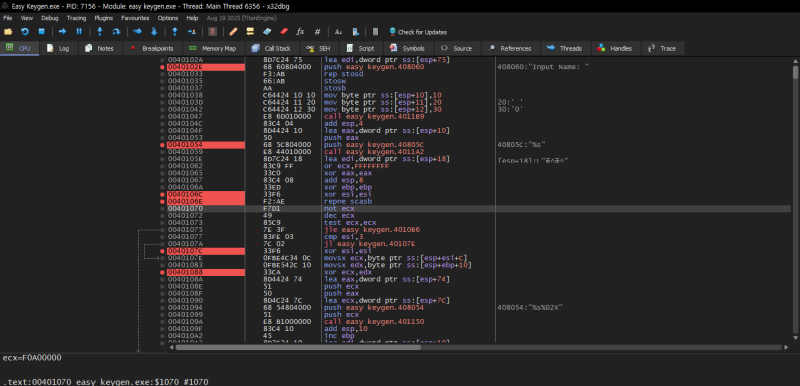Open the Patches bandage icon

[x=233, y=32]
